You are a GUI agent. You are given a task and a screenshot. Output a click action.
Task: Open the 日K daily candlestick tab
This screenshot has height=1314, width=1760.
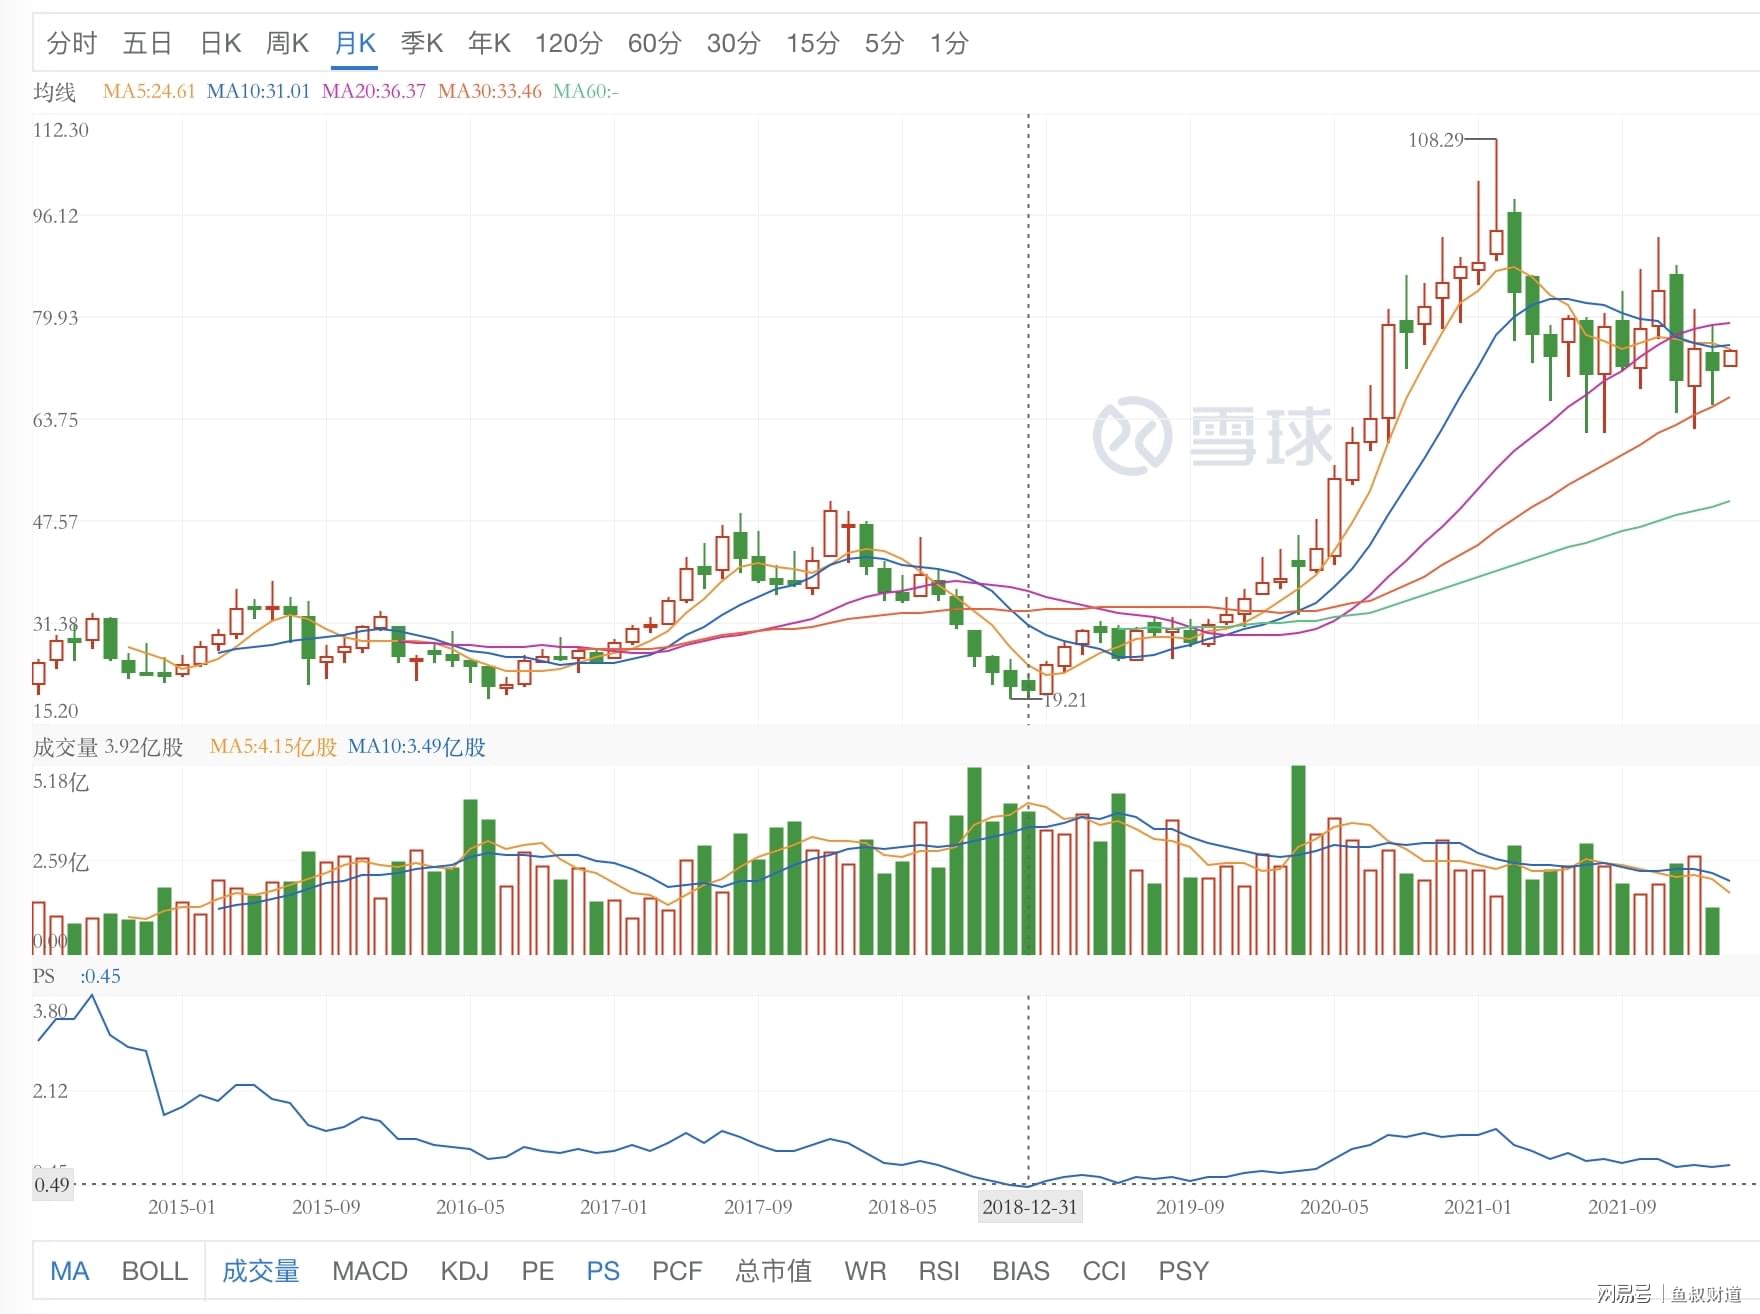[220, 43]
